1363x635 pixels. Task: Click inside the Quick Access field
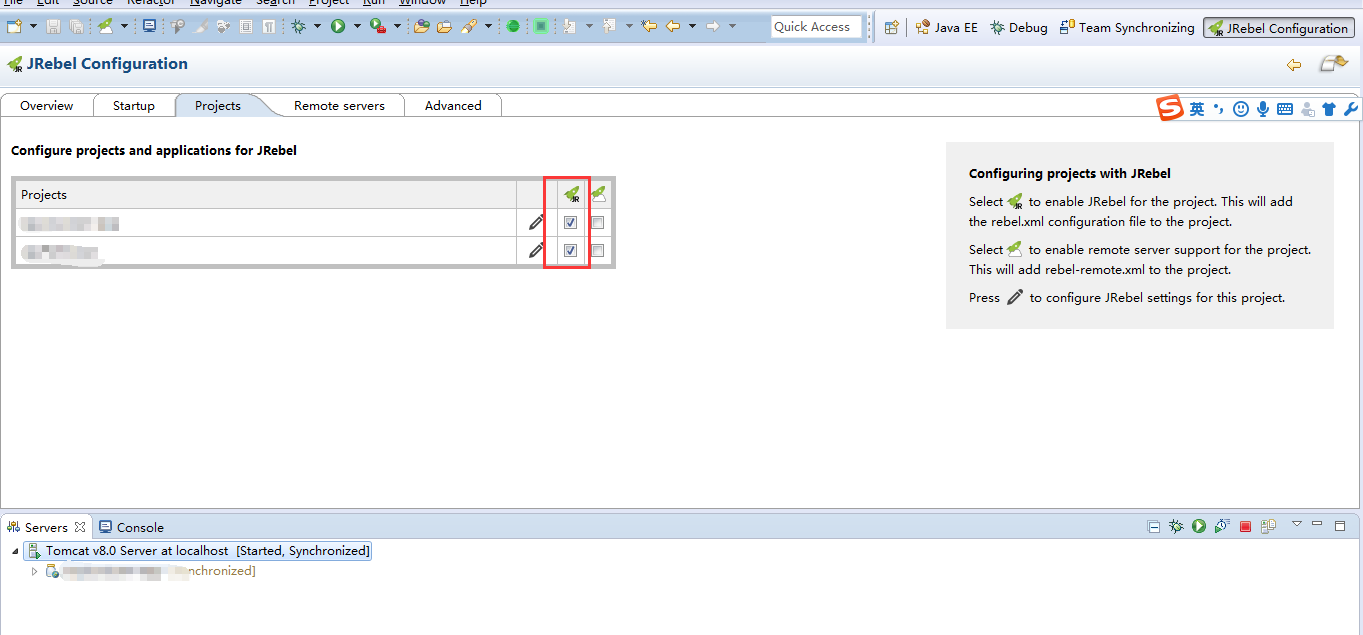(x=816, y=27)
